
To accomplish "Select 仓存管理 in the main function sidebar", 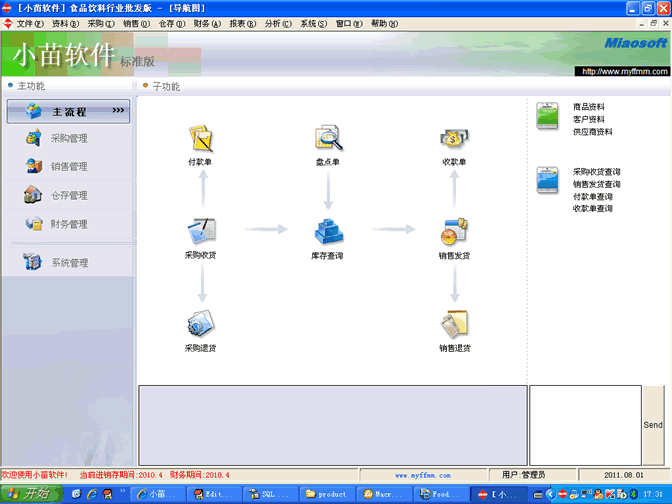I will tap(69, 195).
